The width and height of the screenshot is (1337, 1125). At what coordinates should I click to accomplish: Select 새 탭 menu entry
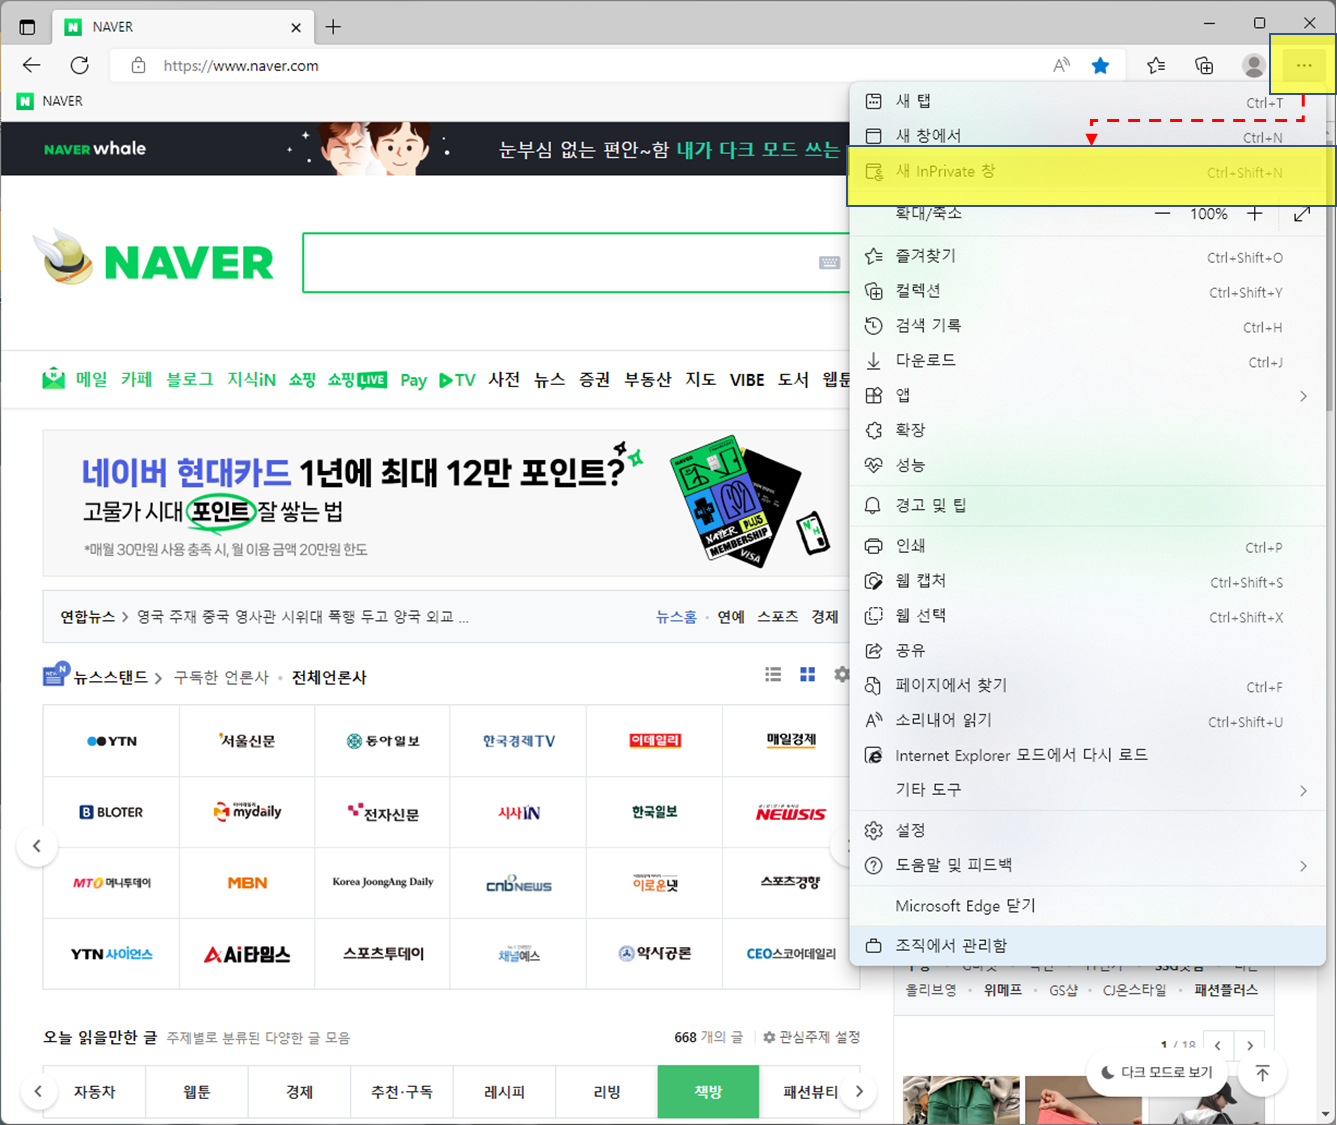1088,101
